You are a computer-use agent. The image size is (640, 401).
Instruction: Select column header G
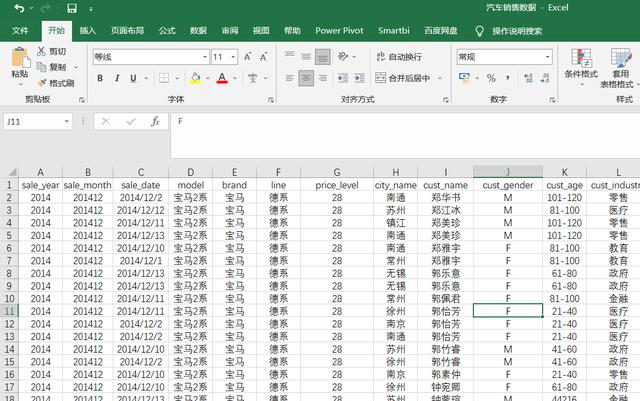[x=337, y=172]
